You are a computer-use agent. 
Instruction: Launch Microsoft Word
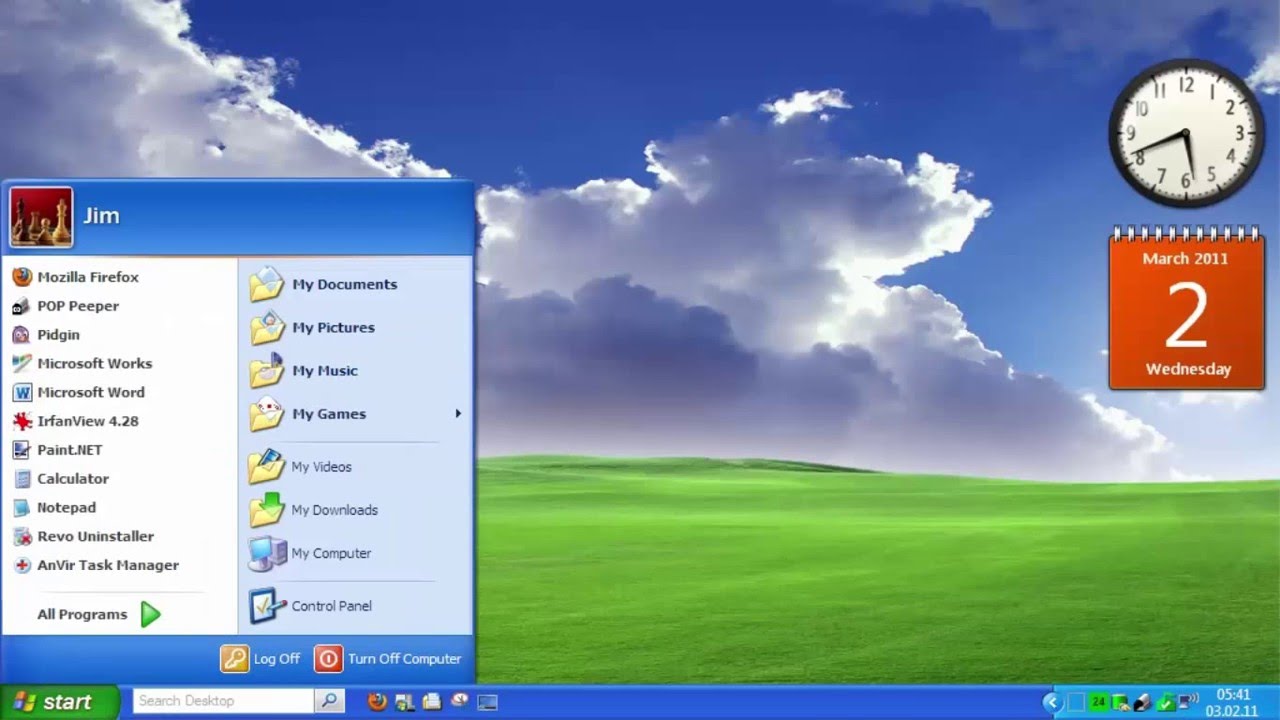pyautogui.click(x=78, y=393)
